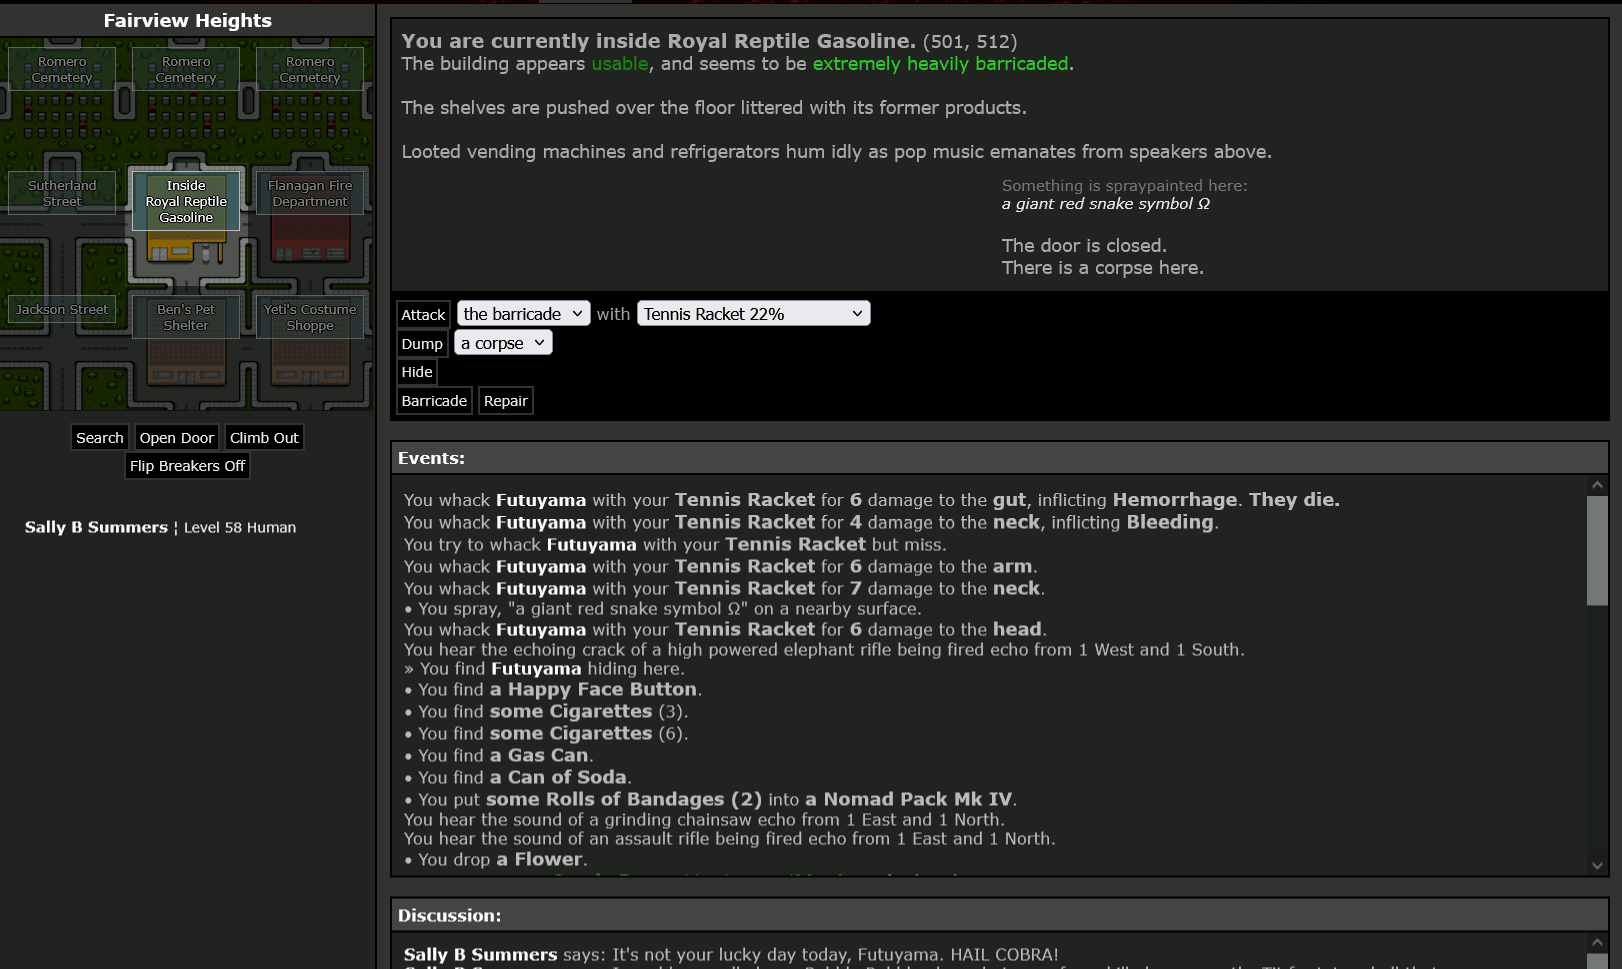Expand the corpse dump dropdown
The image size is (1622, 969).
(x=503, y=343)
